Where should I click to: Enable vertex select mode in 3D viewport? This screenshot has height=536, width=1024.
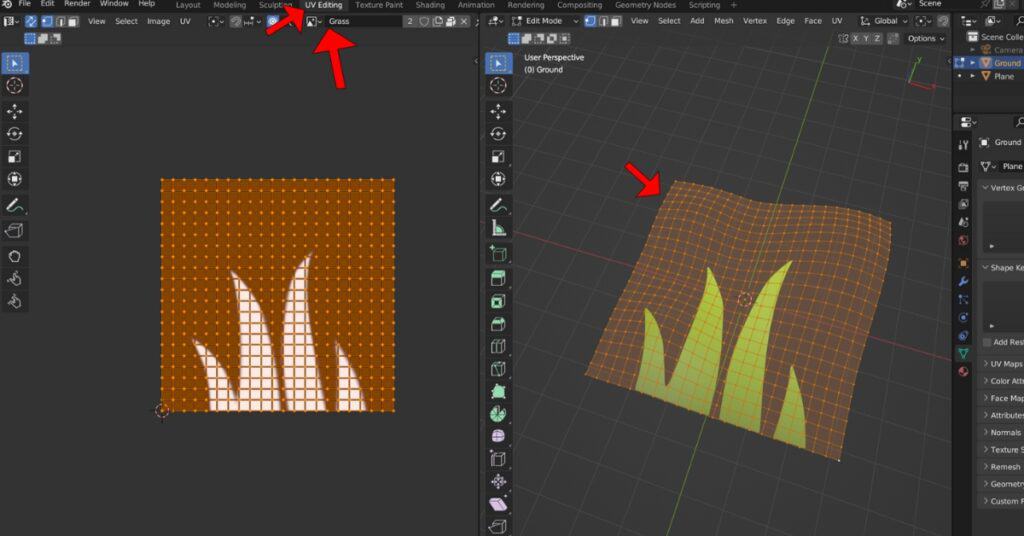(x=590, y=21)
